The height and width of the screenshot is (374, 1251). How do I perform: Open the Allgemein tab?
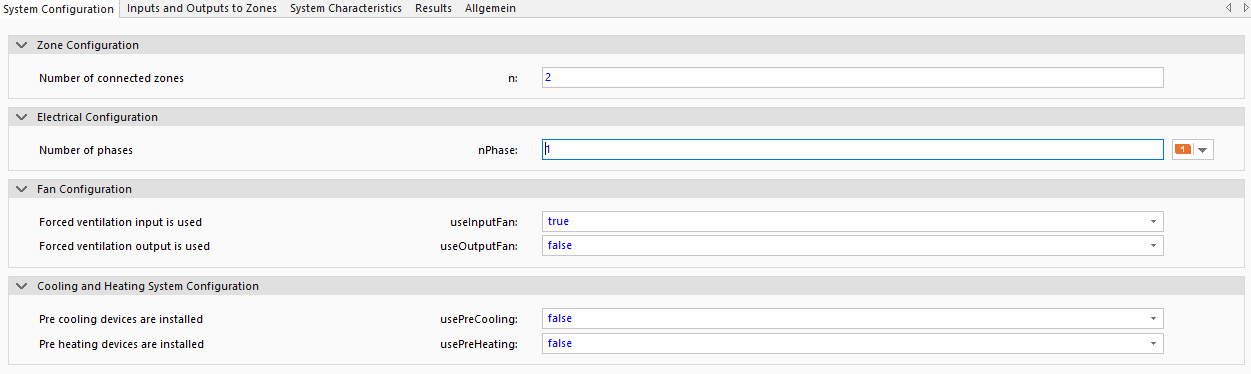(x=490, y=8)
